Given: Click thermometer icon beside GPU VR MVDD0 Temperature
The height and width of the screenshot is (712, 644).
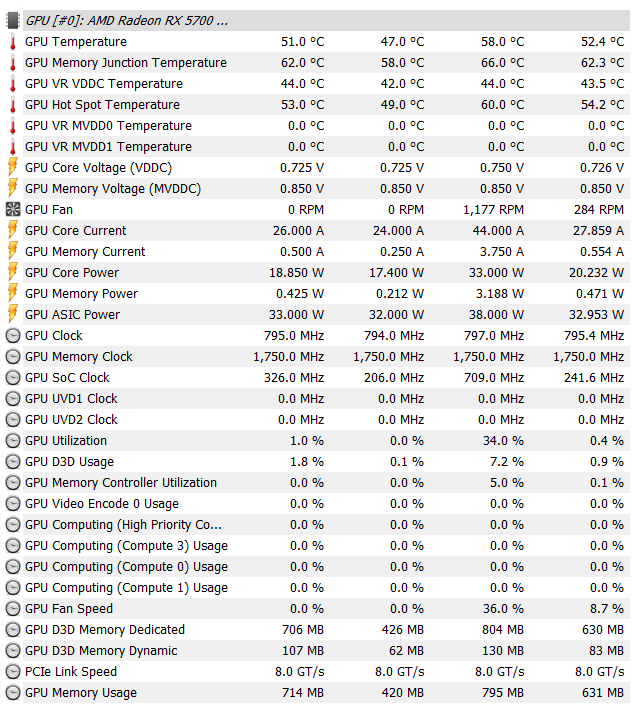Looking at the screenshot, I should pyautogui.click(x=13, y=126).
